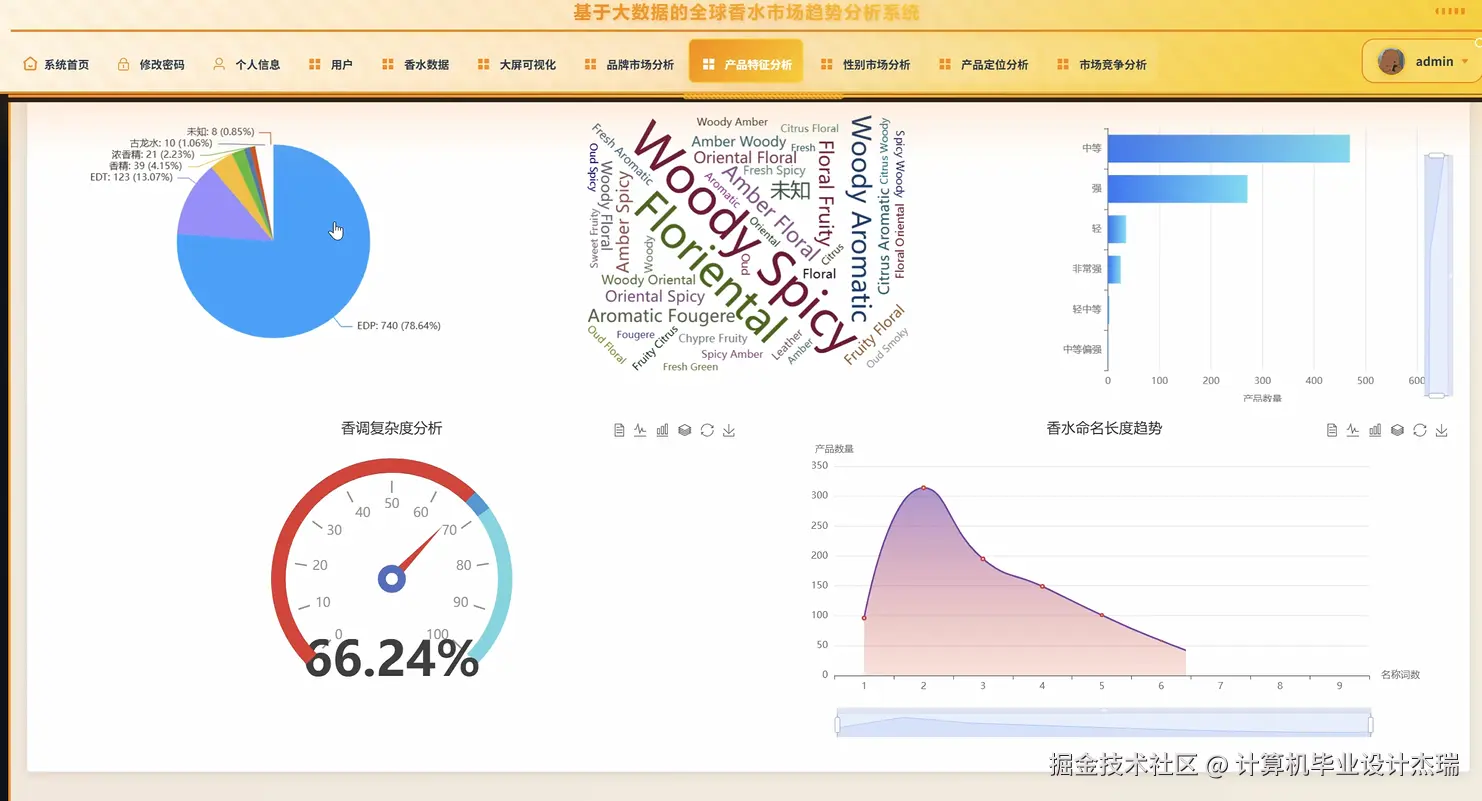Screen dimensions: 1482x801
Task: Click the 个人信息 link
Action: click(245, 62)
